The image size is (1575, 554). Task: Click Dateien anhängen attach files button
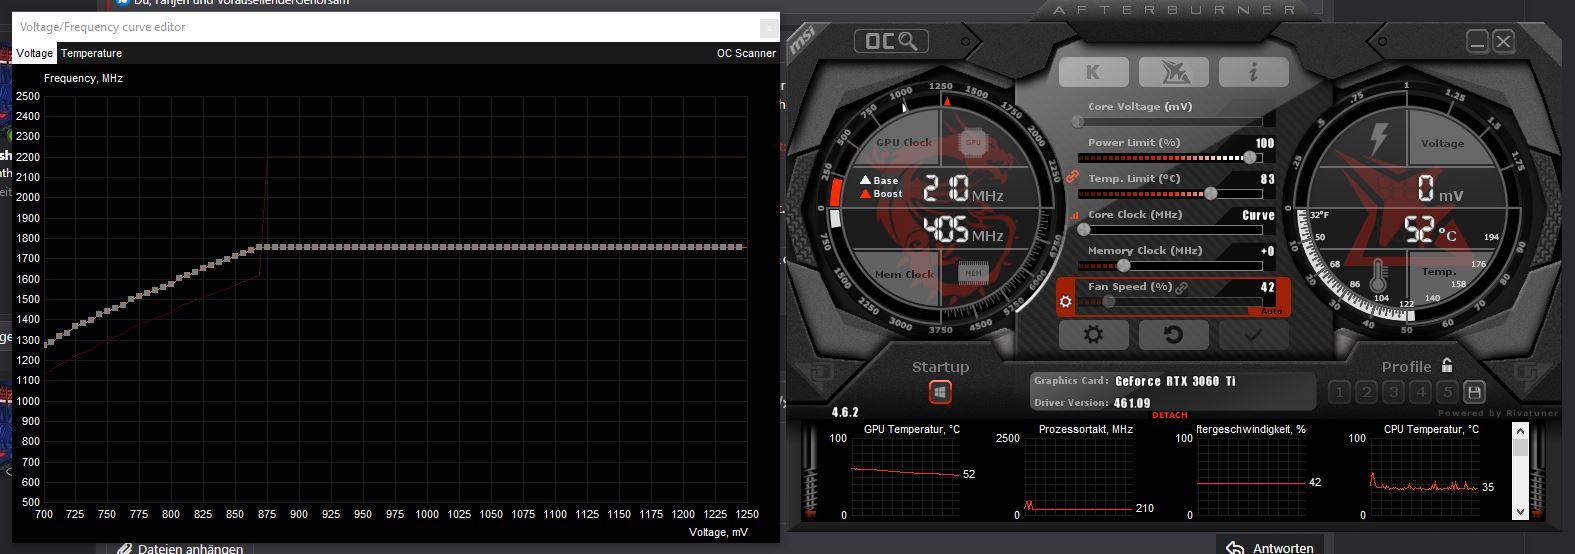(x=178, y=548)
